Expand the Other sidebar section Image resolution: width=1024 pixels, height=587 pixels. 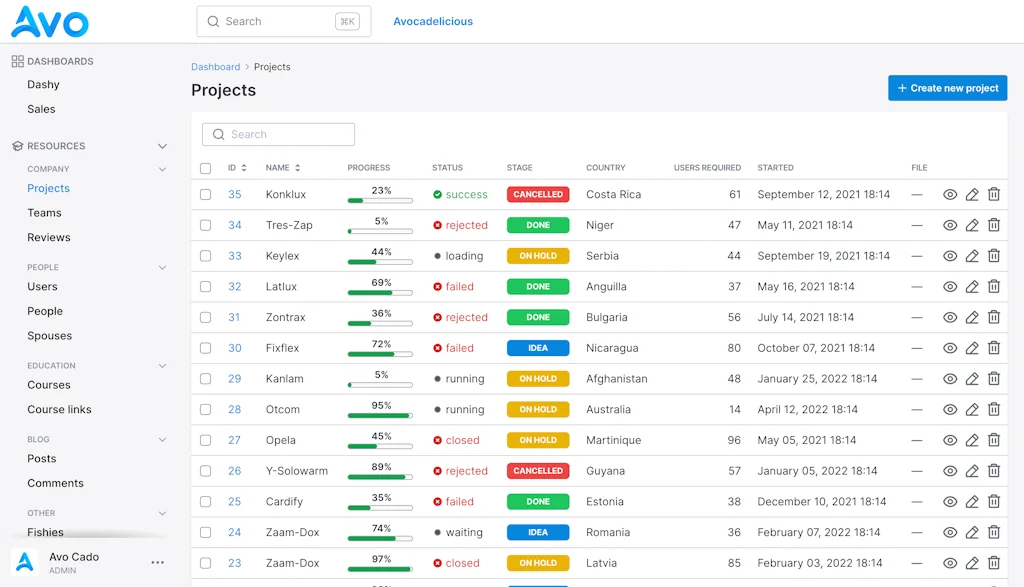162,513
